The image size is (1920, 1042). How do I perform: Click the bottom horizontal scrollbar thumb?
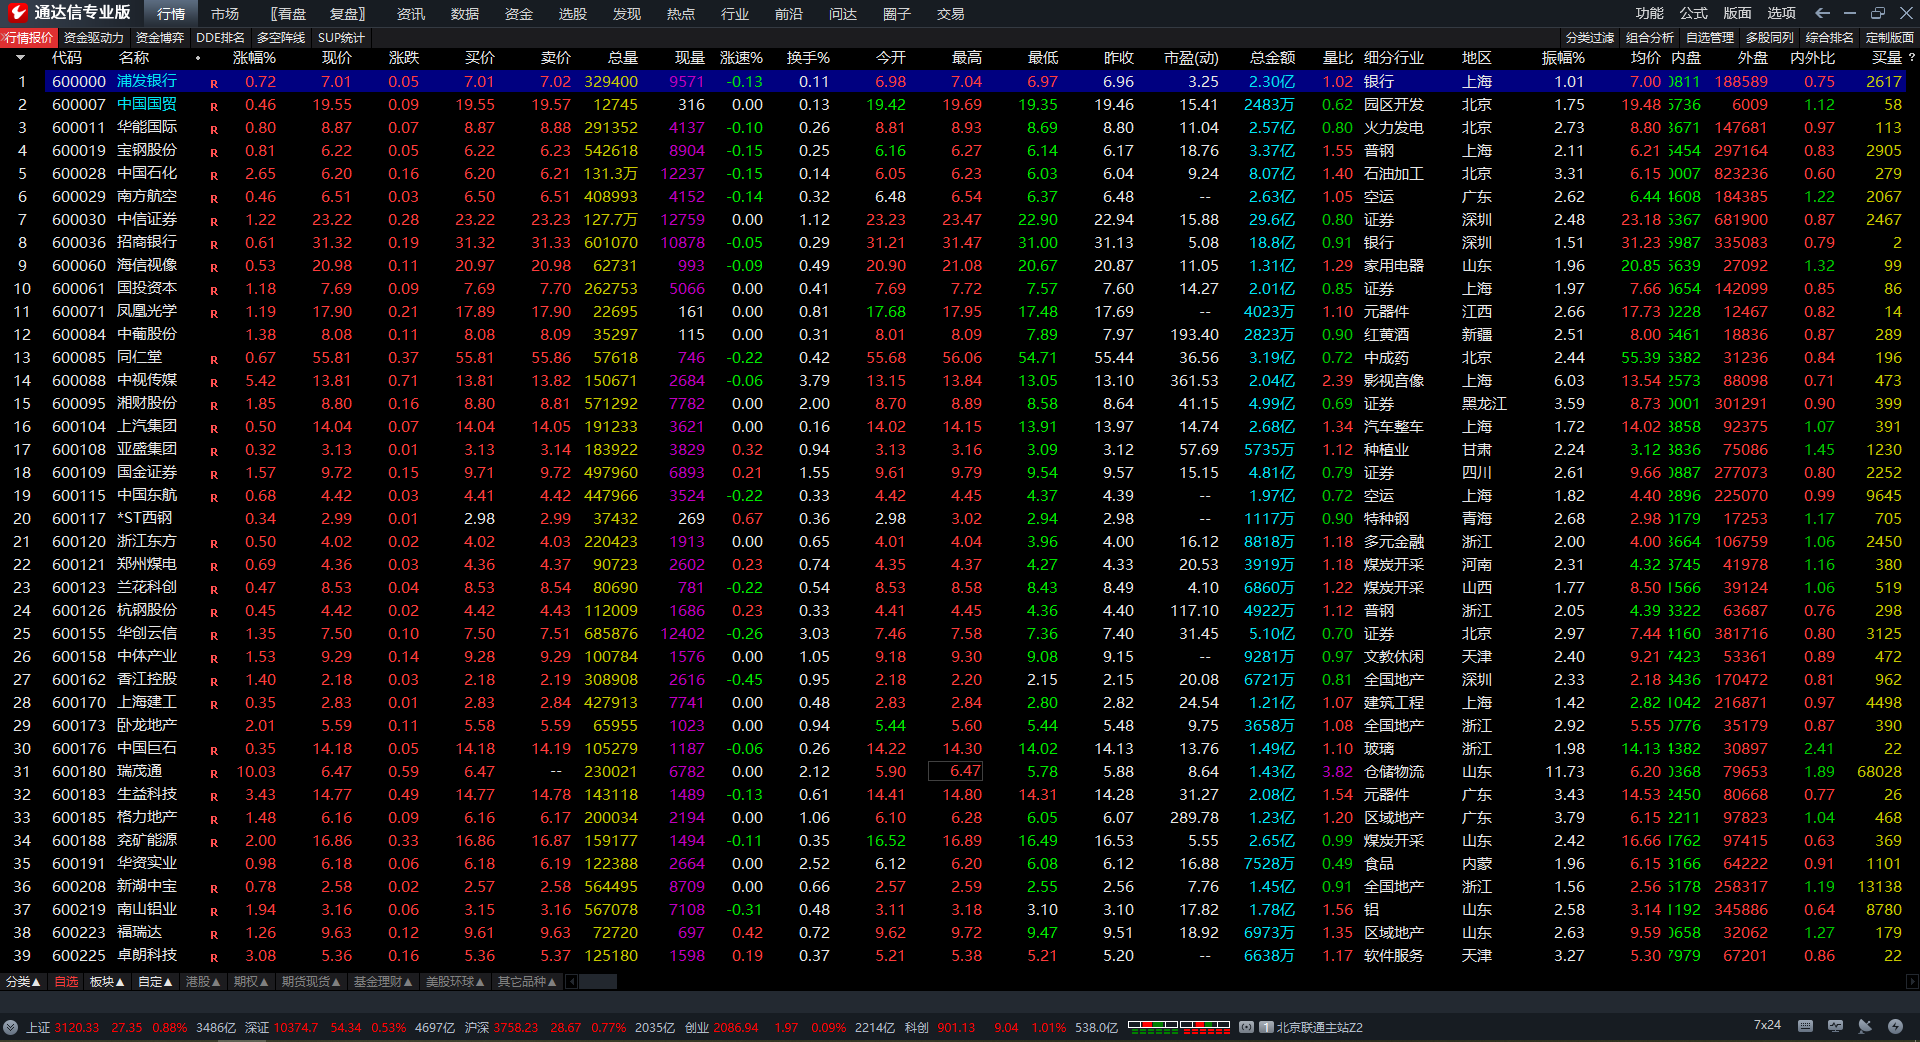(x=598, y=982)
